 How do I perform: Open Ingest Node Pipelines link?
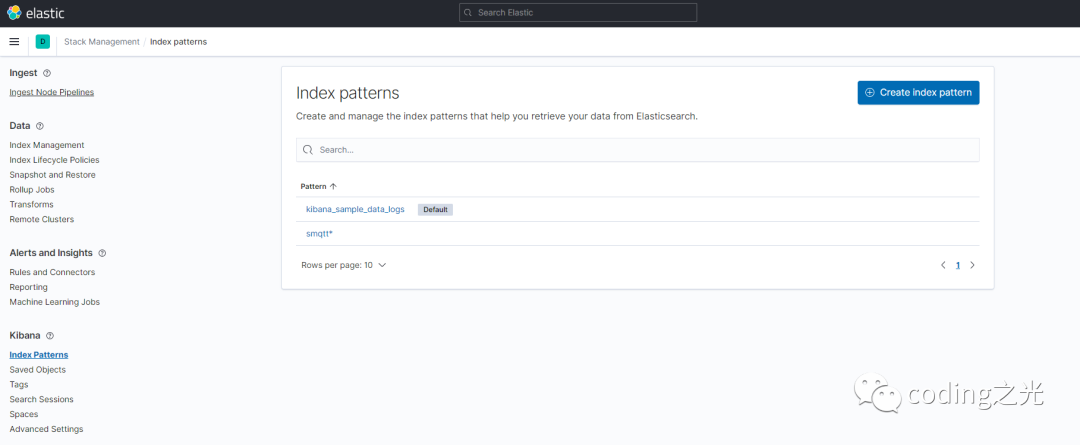click(52, 92)
